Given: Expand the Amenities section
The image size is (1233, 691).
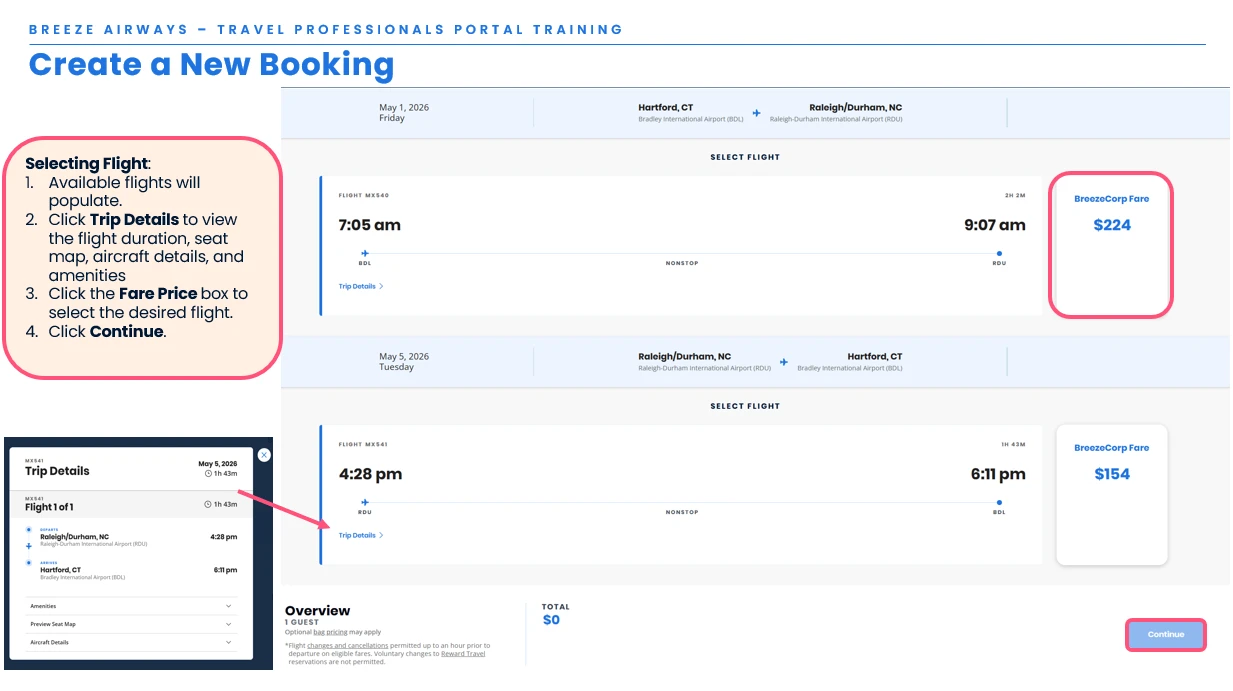Looking at the screenshot, I should point(131,606).
